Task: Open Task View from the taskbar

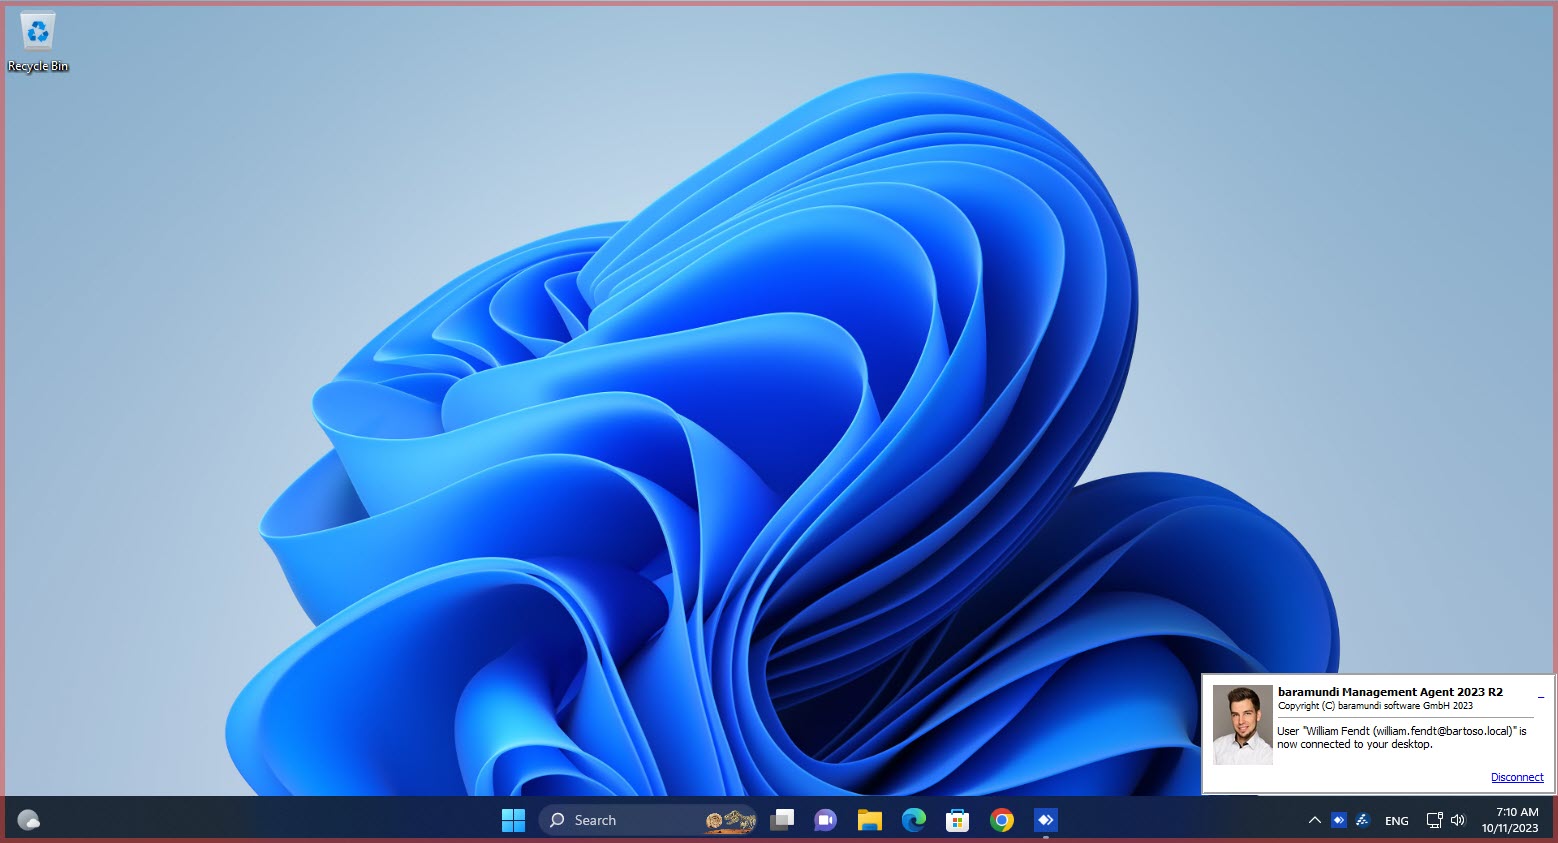Action: pyautogui.click(x=782, y=820)
